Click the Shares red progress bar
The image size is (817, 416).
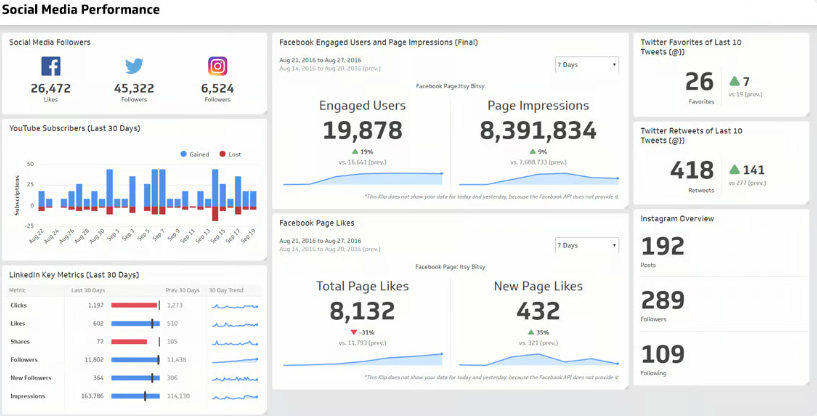pyautogui.click(x=129, y=342)
